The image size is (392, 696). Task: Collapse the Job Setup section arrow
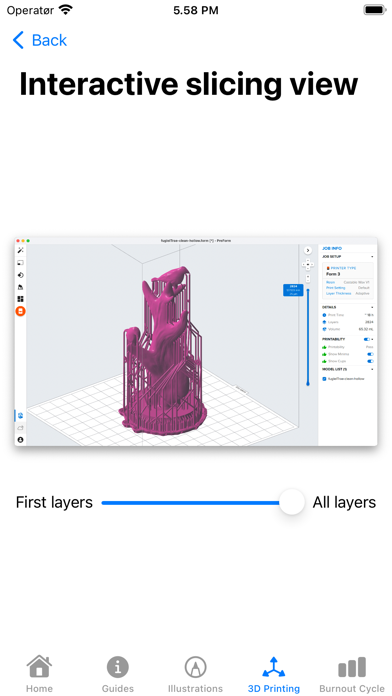372,257
